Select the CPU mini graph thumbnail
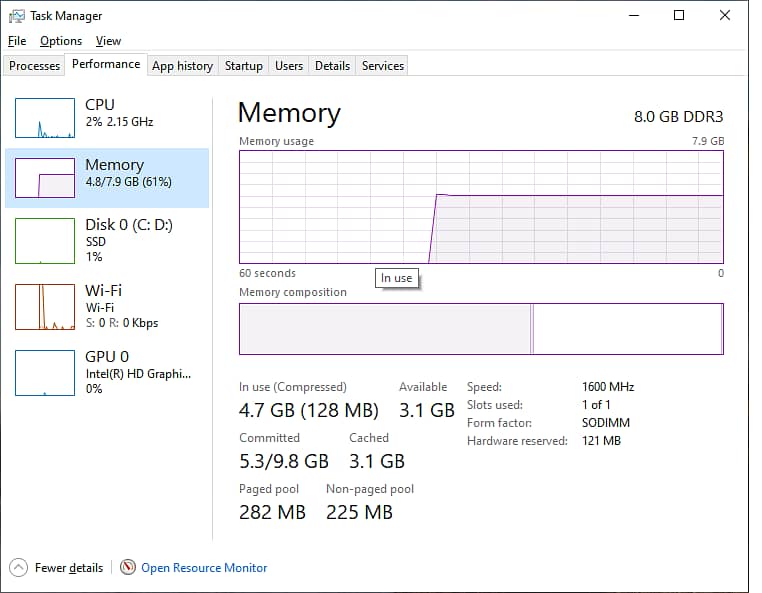762x593 pixels. (x=45, y=118)
